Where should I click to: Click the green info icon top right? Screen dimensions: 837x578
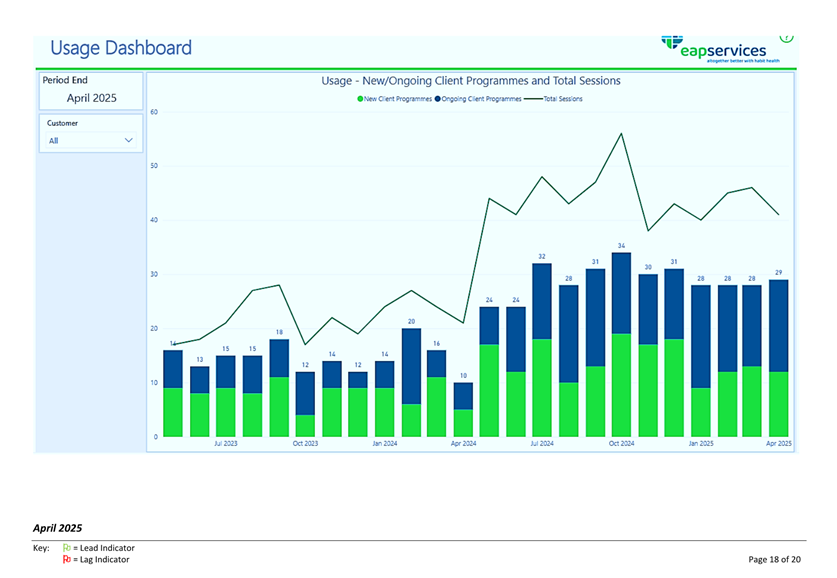(x=786, y=38)
